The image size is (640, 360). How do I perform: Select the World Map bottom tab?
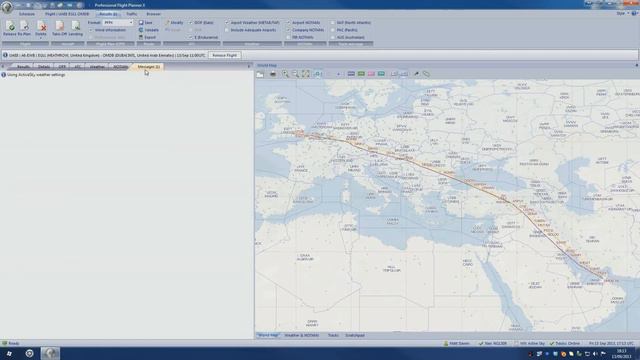pyautogui.click(x=268, y=335)
